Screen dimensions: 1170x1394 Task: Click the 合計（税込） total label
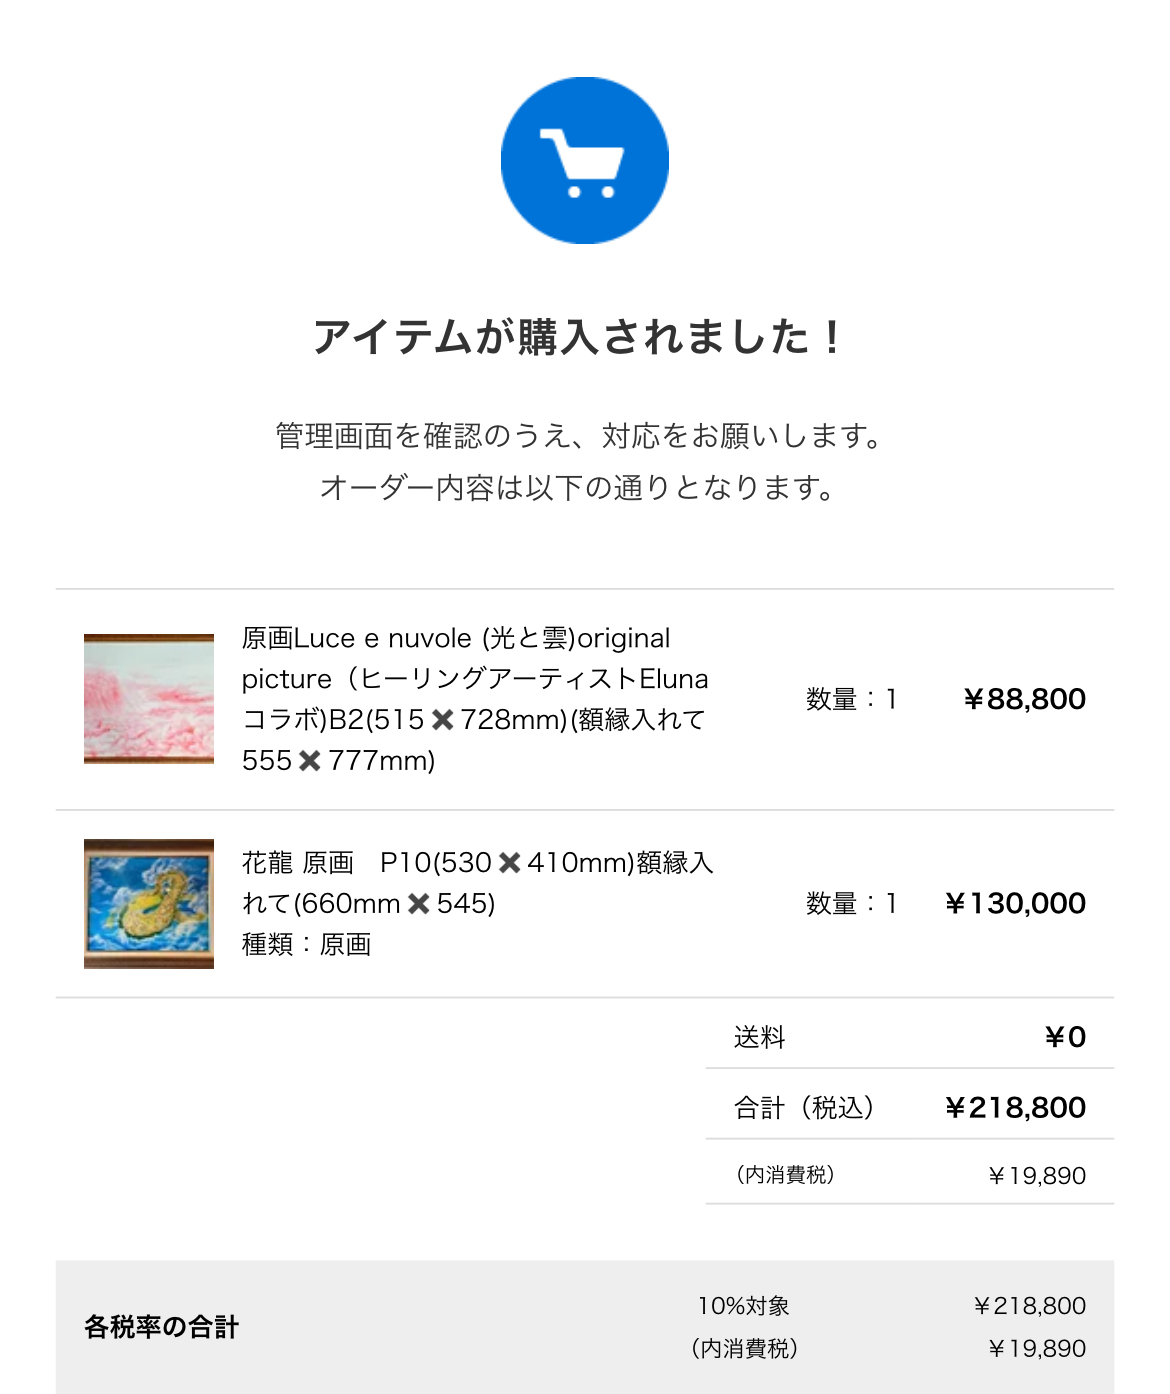click(x=804, y=1108)
